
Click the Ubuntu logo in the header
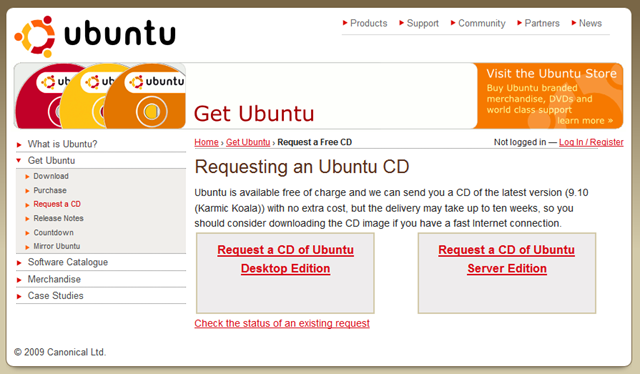[95, 36]
